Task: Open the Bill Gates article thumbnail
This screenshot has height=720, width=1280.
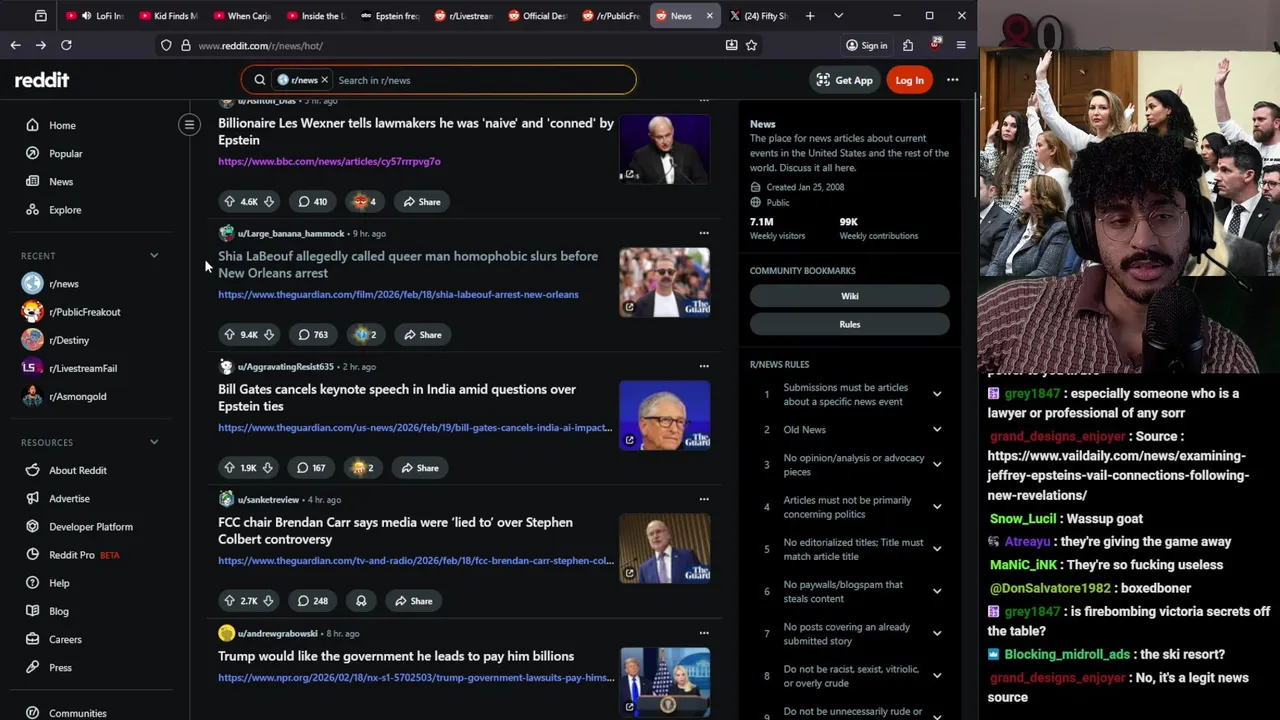Action: pyautogui.click(x=664, y=415)
